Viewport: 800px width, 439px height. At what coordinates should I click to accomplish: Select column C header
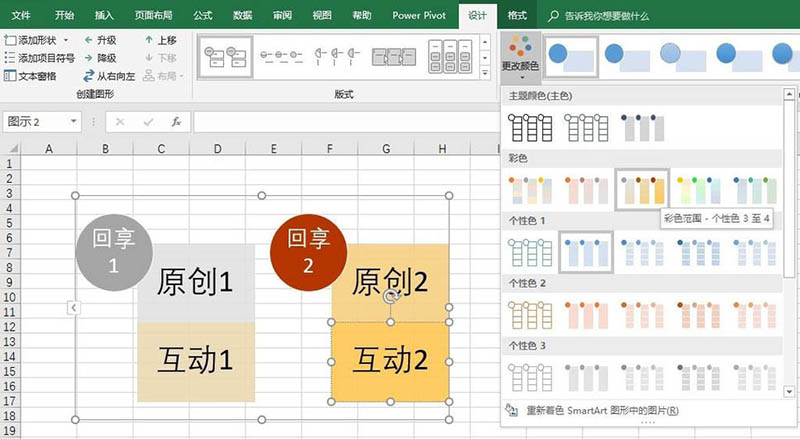(161, 149)
